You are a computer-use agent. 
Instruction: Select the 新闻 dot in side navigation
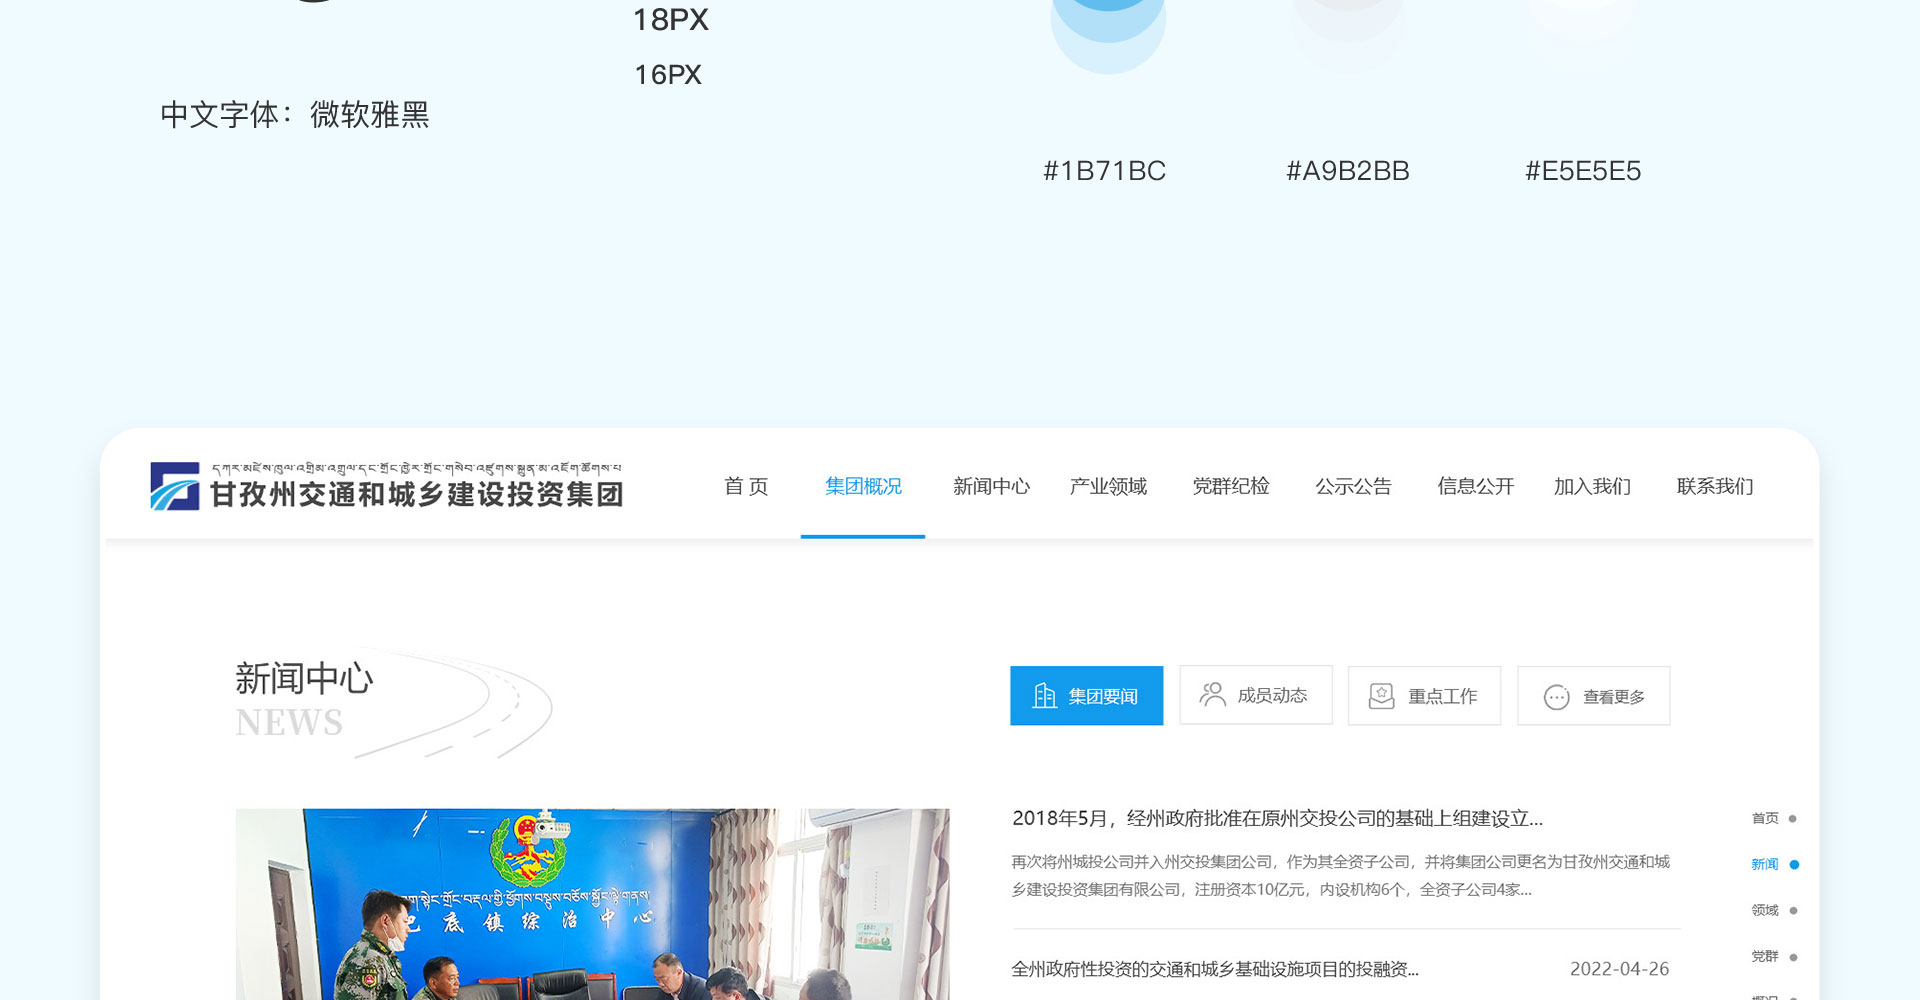pos(1793,865)
